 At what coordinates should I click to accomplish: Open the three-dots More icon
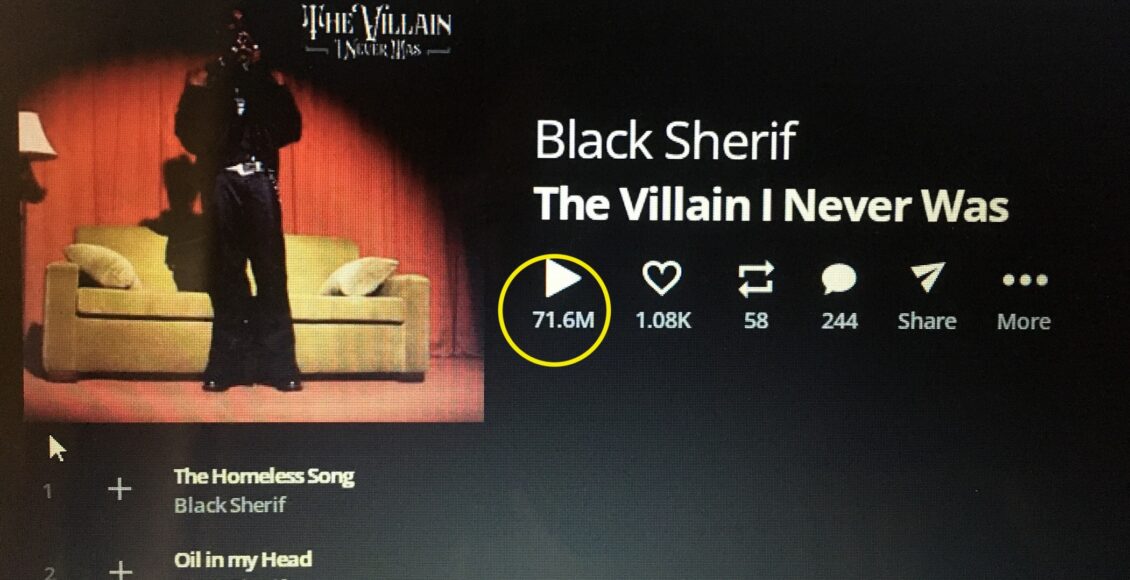click(1025, 280)
